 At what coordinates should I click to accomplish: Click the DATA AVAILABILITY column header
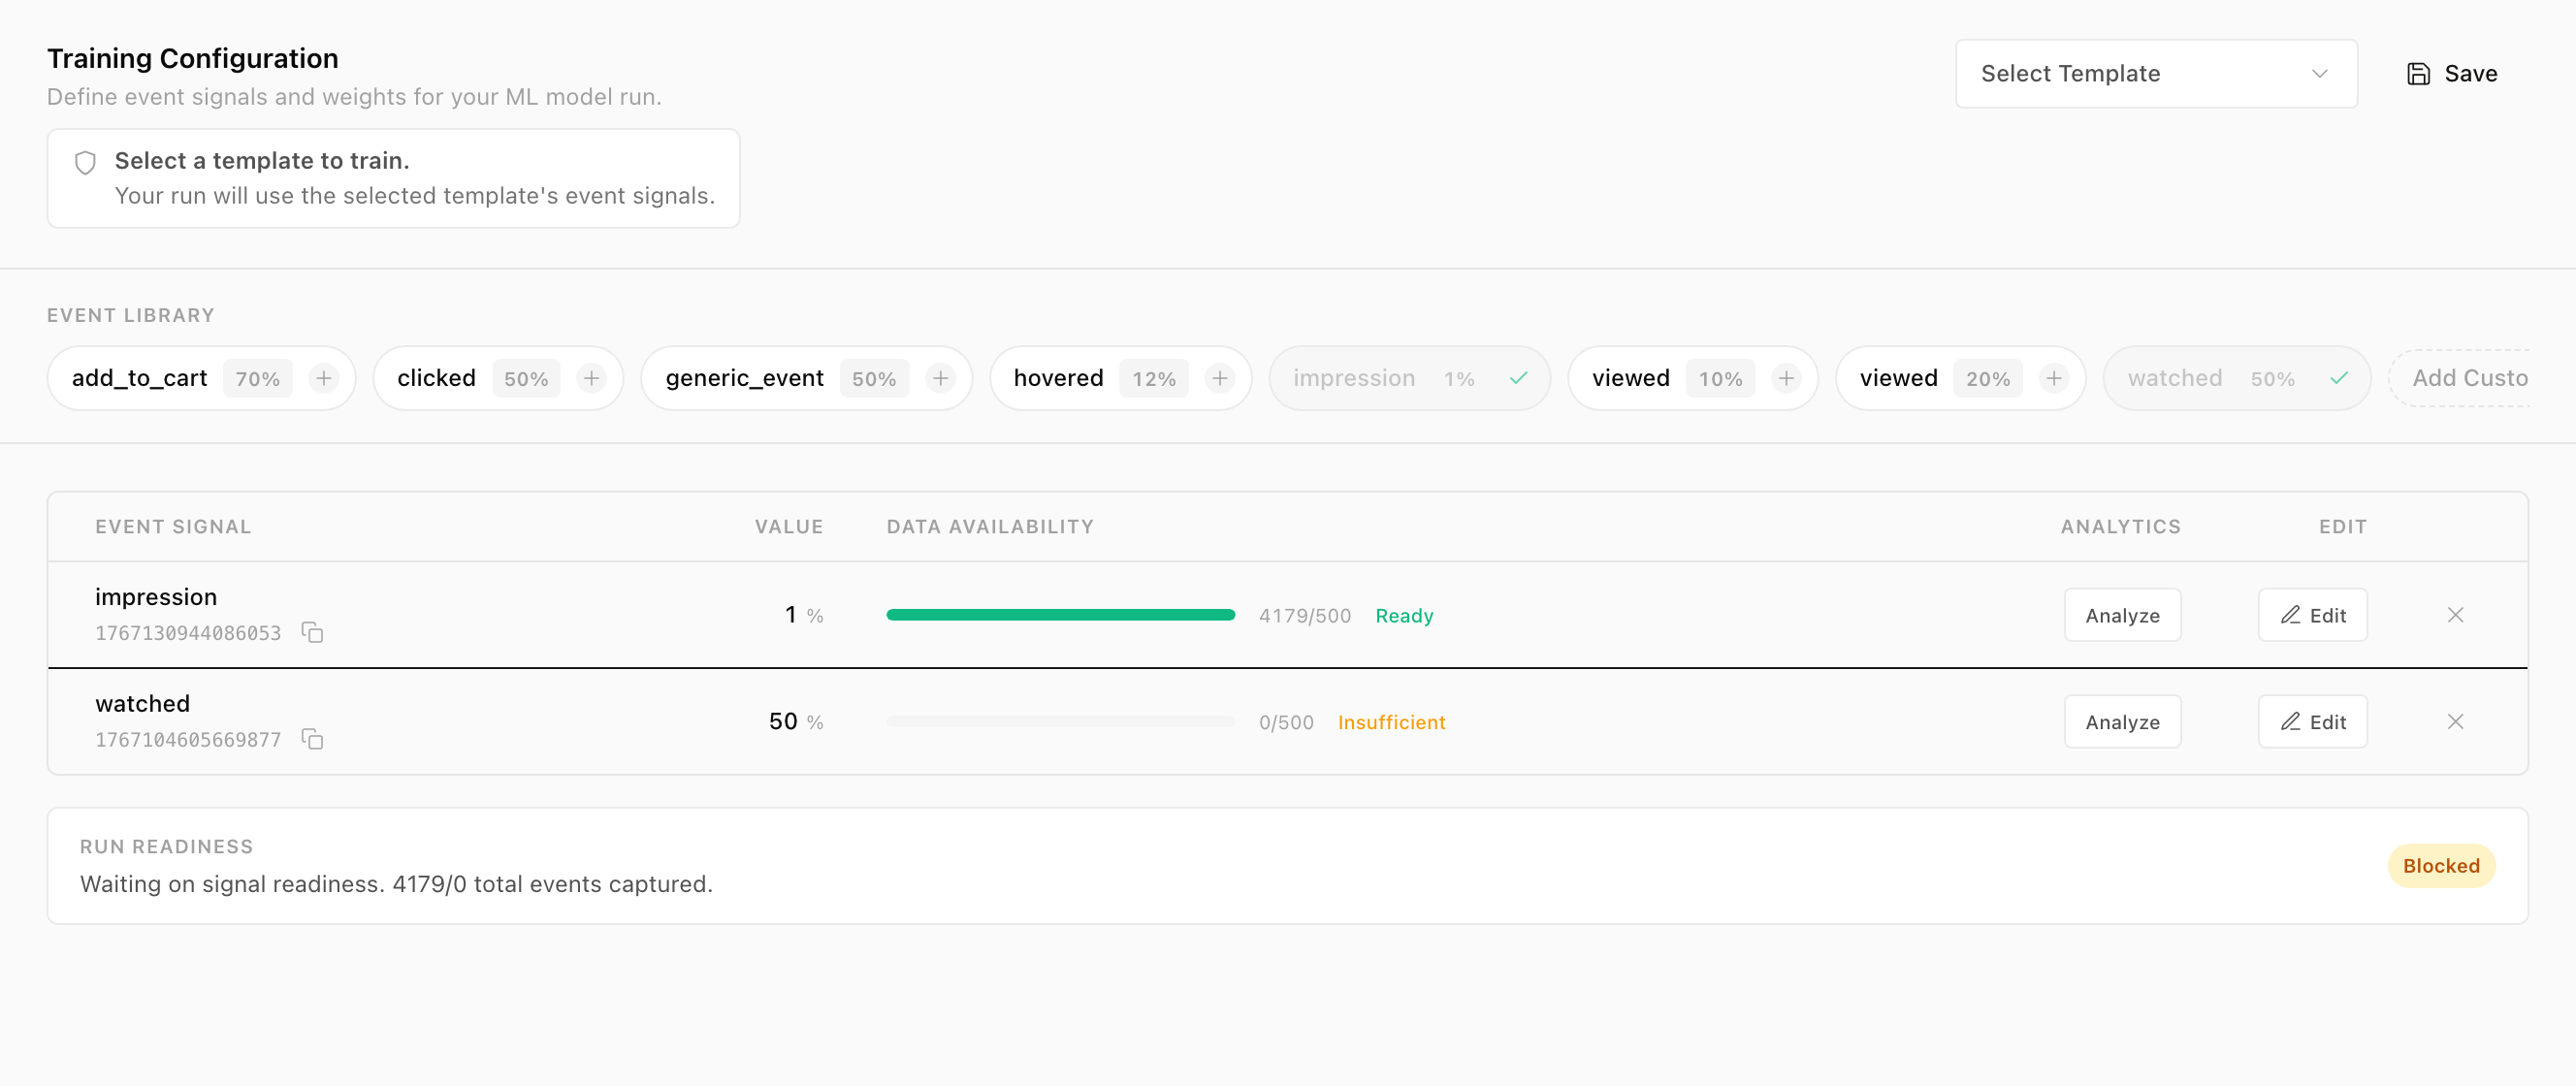click(x=990, y=528)
